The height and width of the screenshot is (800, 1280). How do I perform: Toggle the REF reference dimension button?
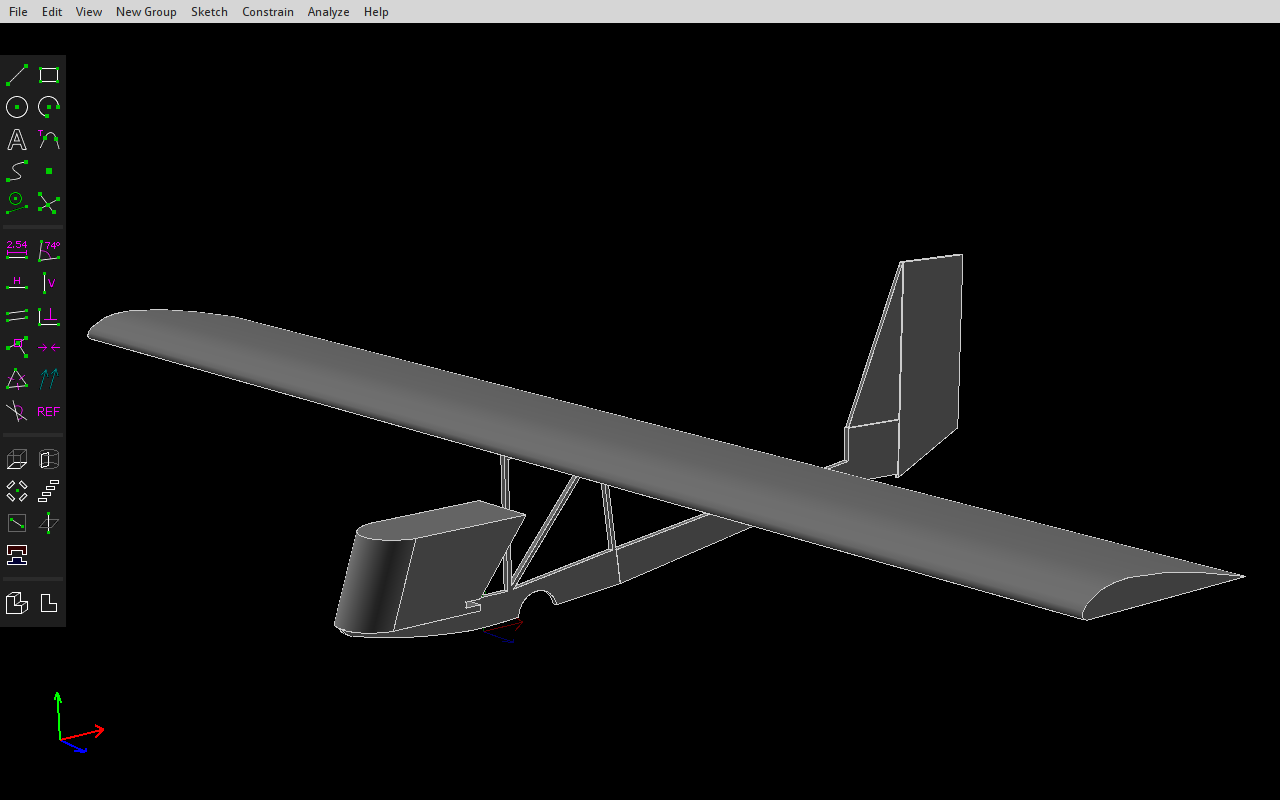point(48,411)
